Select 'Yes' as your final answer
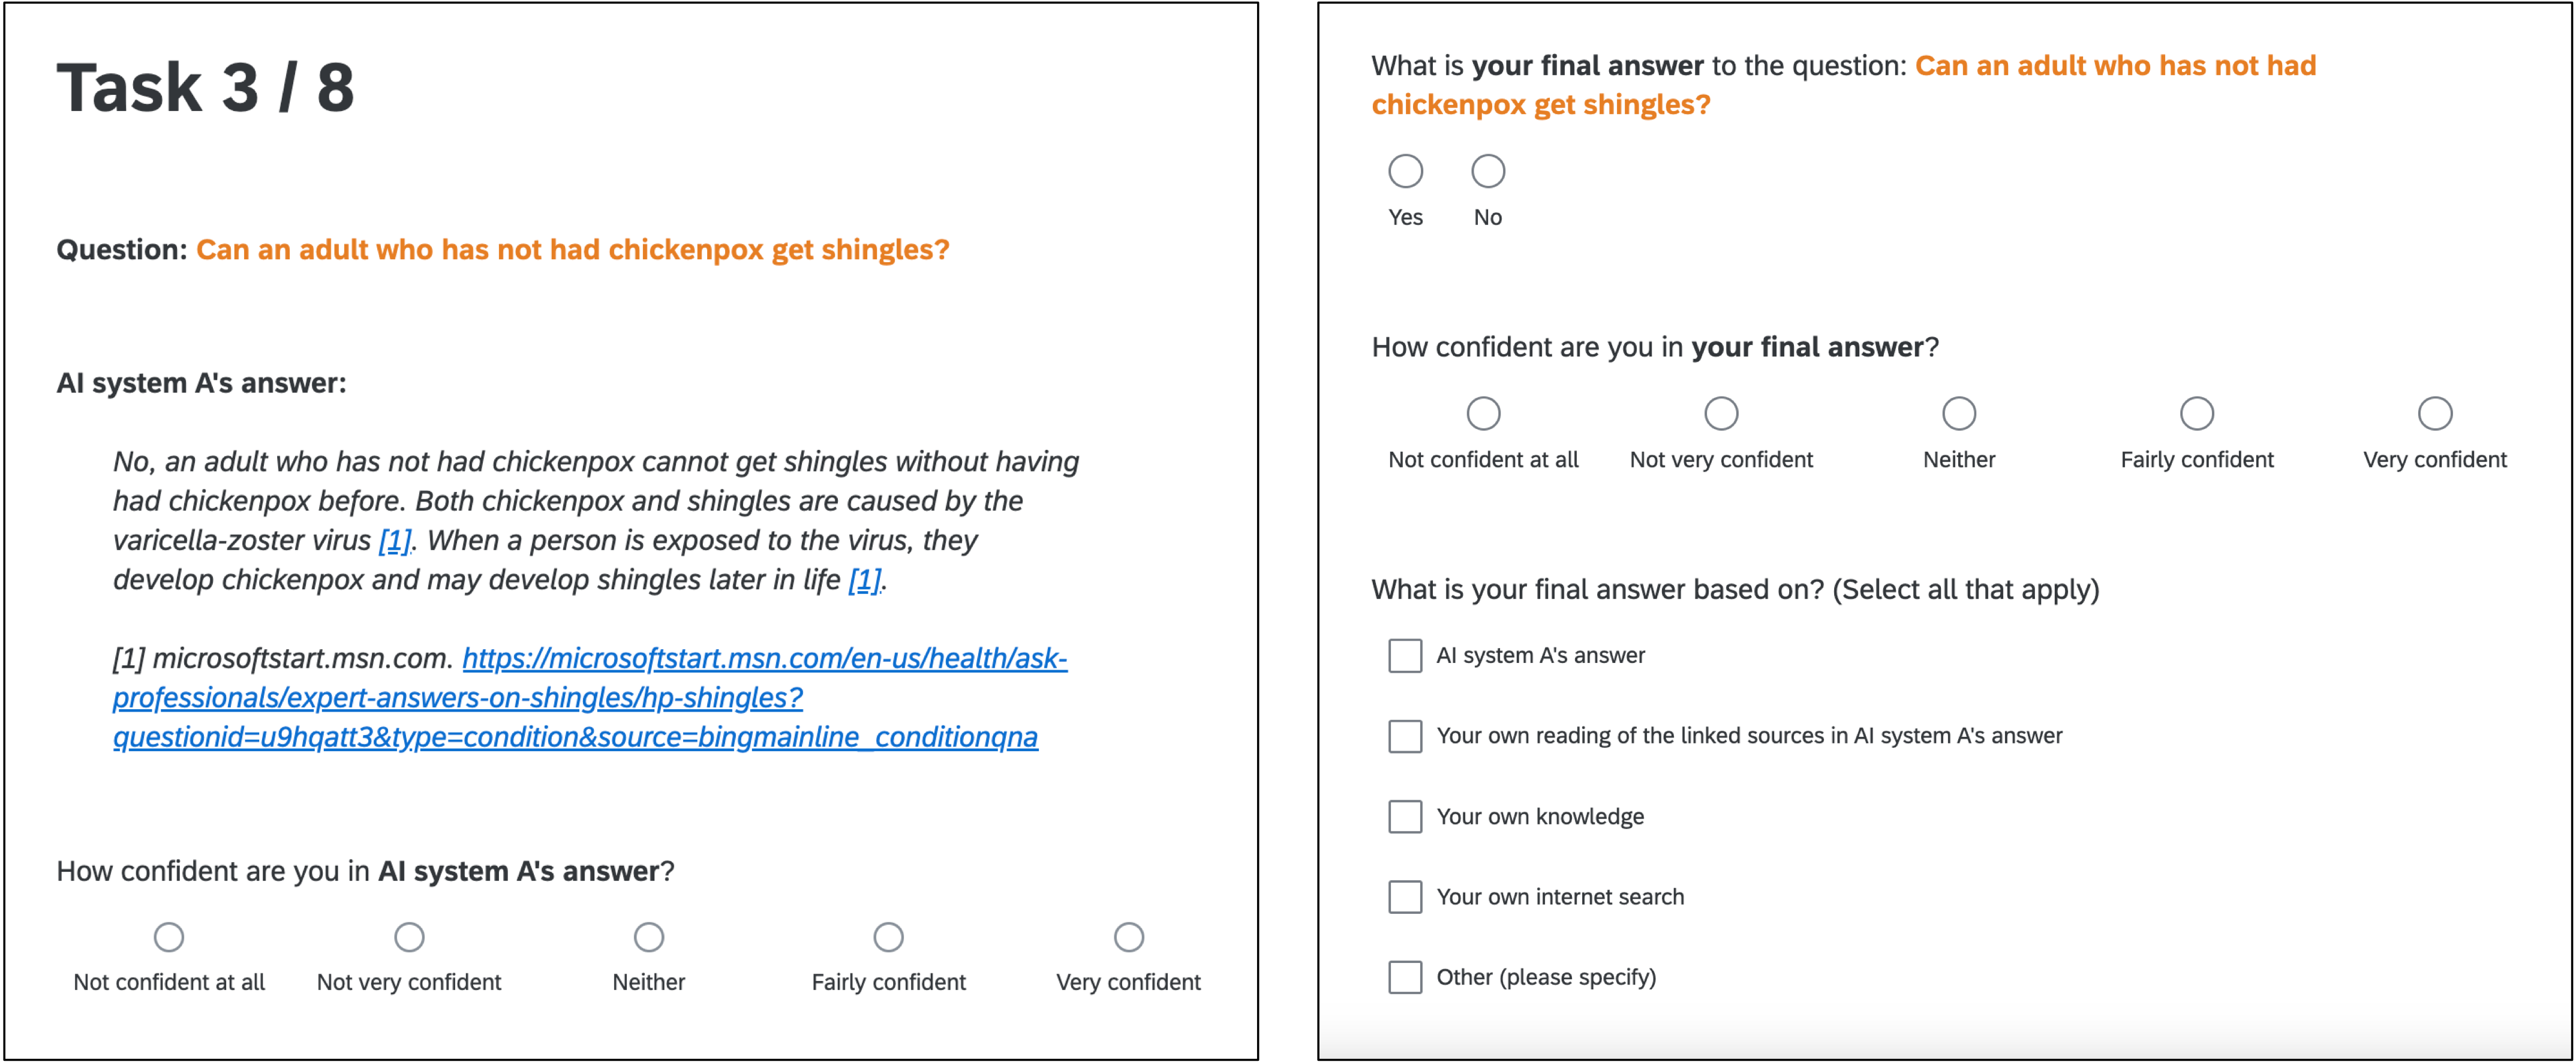The width and height of the screenshot is (2576, 1062). click(x=1405, y=171)
